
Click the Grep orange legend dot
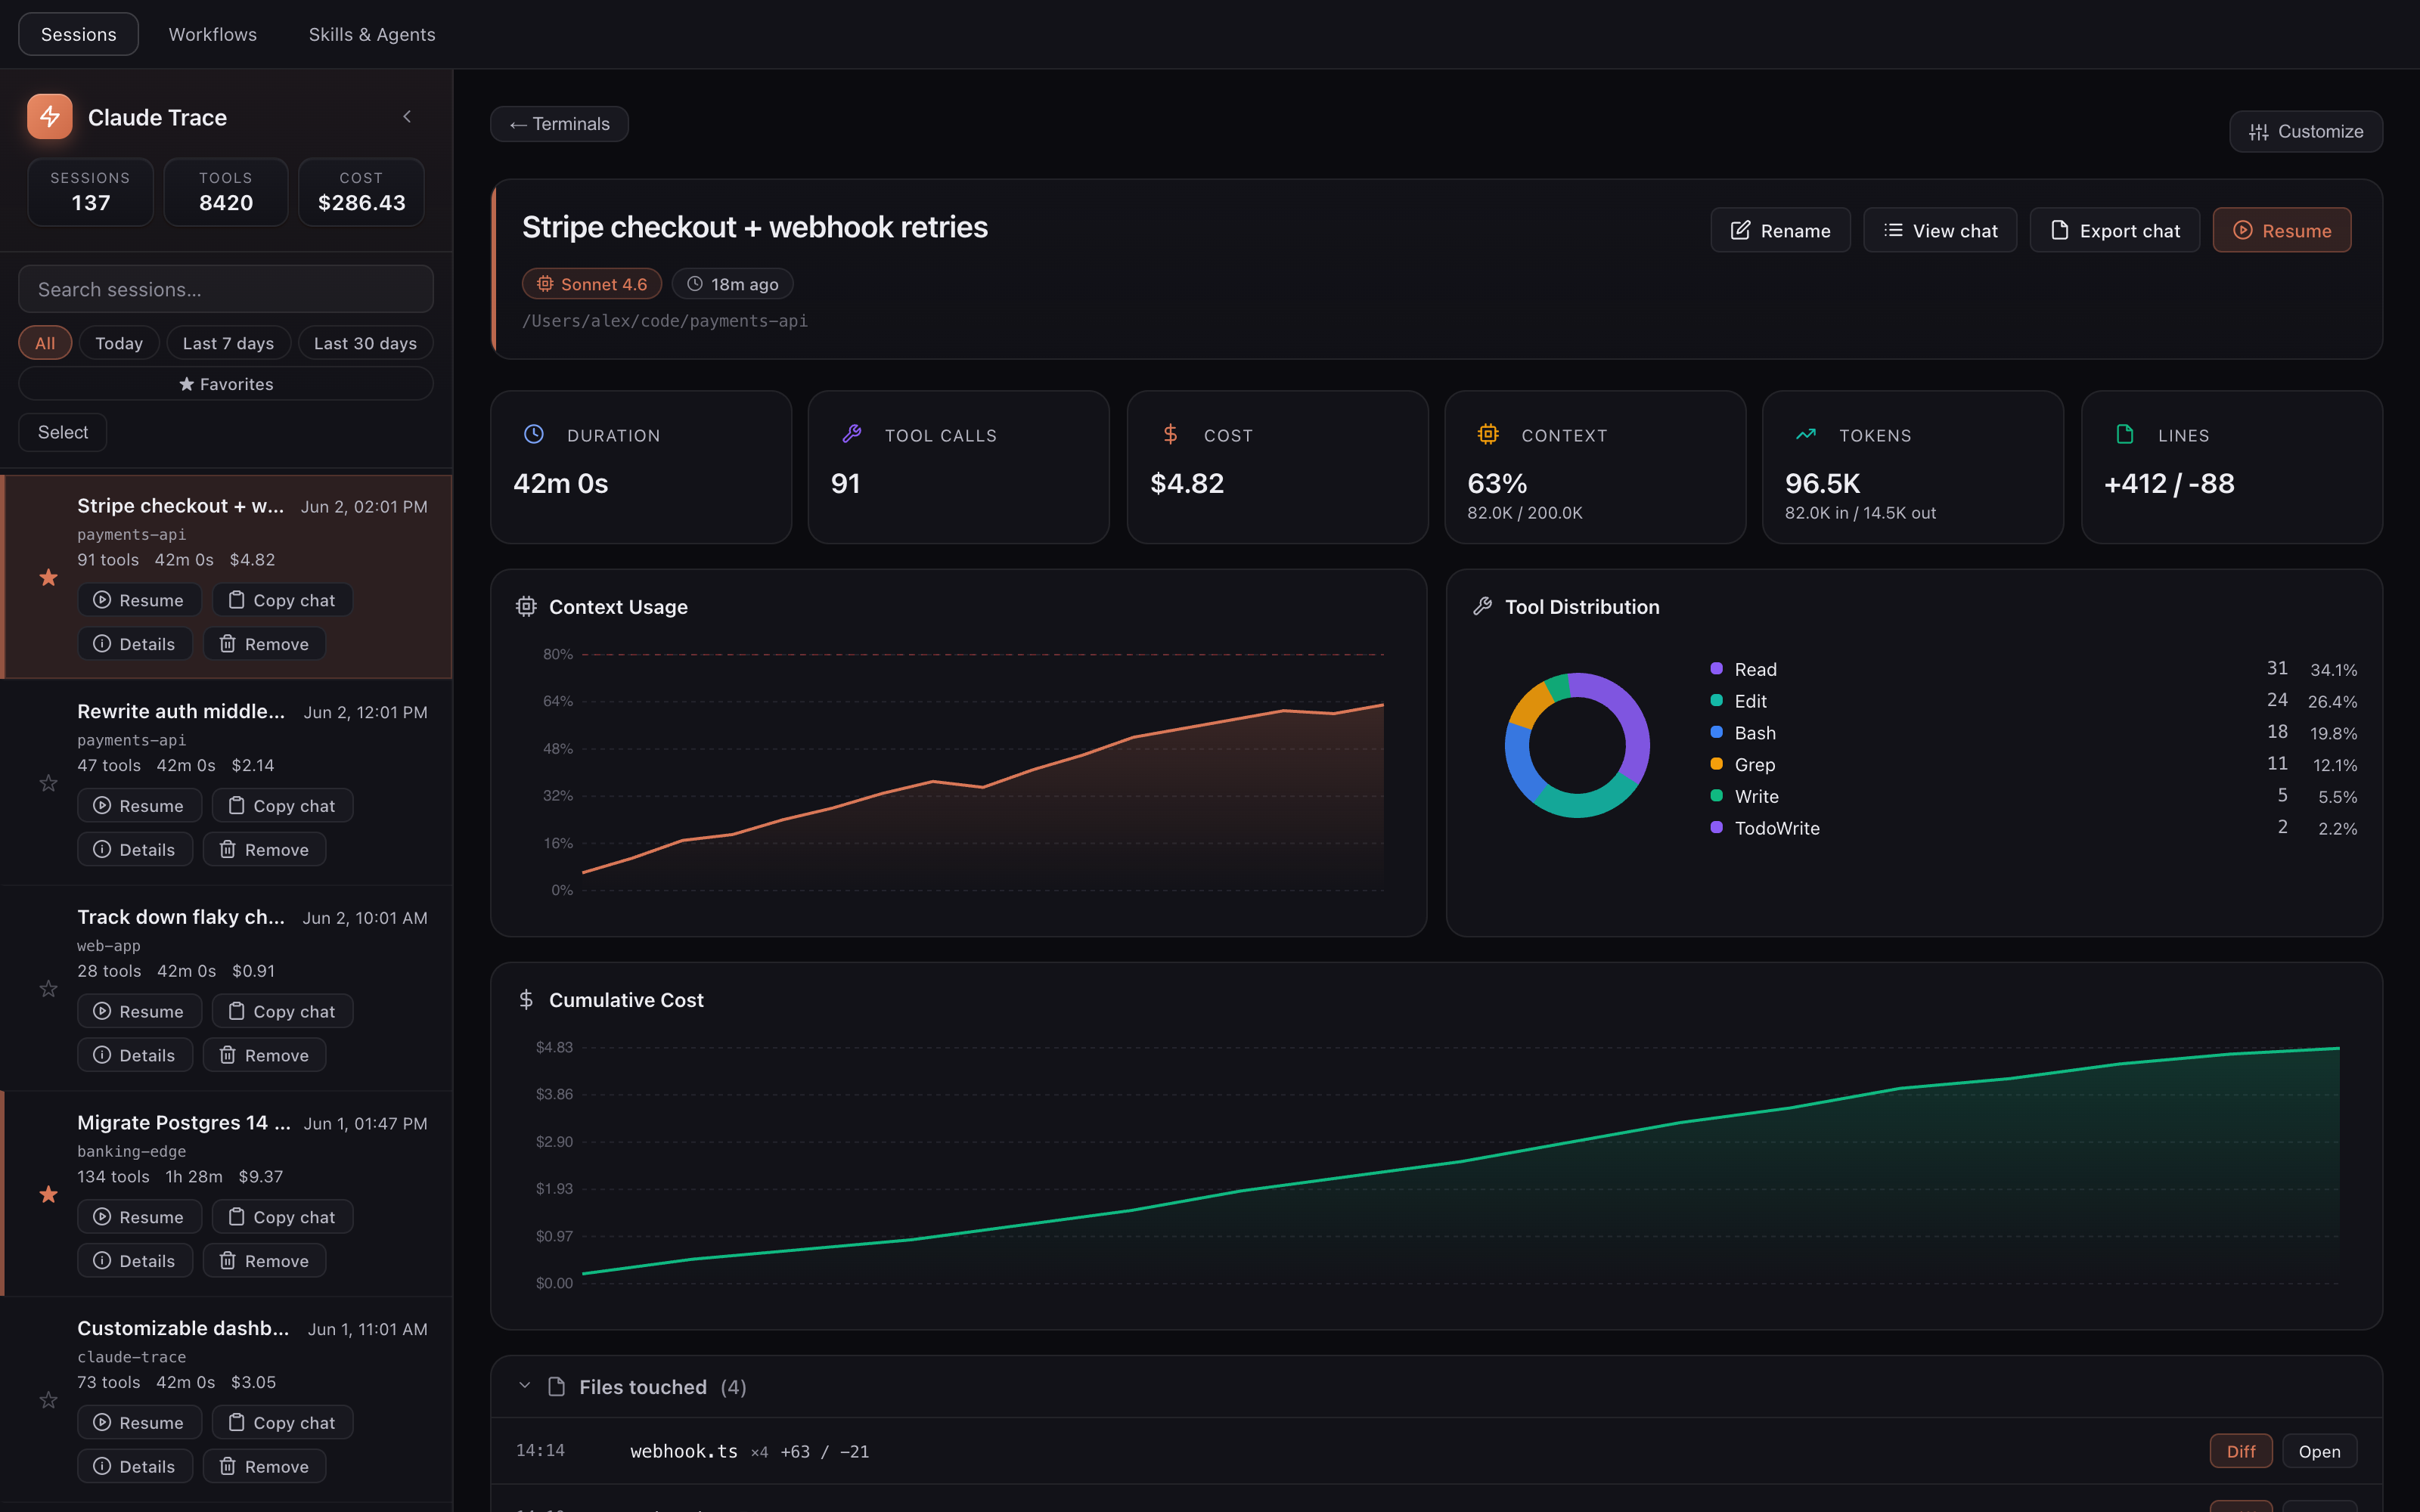tap(1716, 764)
